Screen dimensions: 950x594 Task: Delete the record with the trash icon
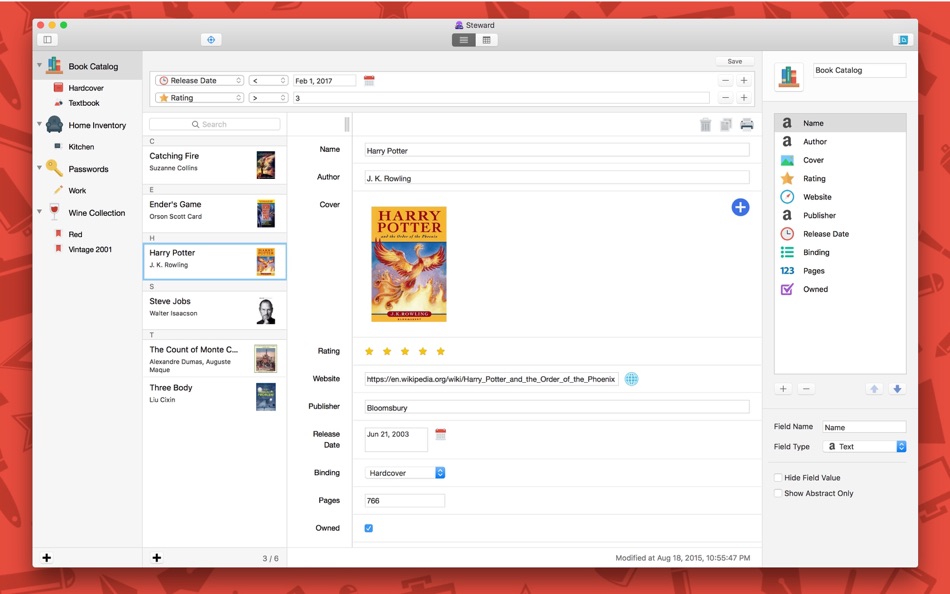(705, 125)
